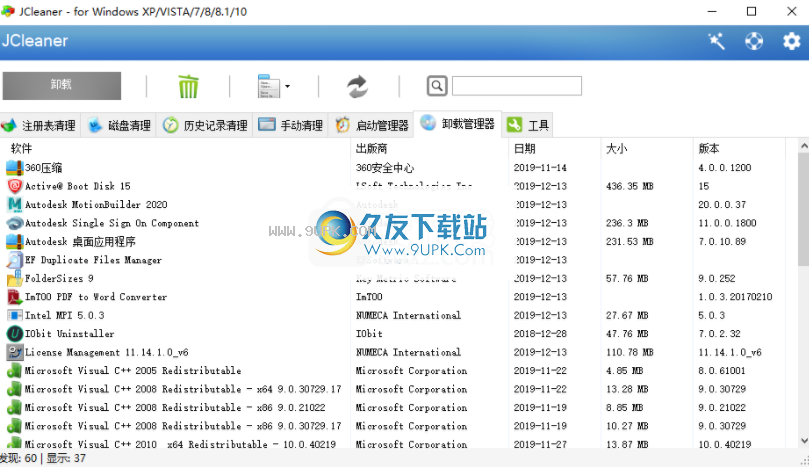Click the 发现: 60 status bar text
This screenshot has width=809, height=467.
[x=18, y=458]
